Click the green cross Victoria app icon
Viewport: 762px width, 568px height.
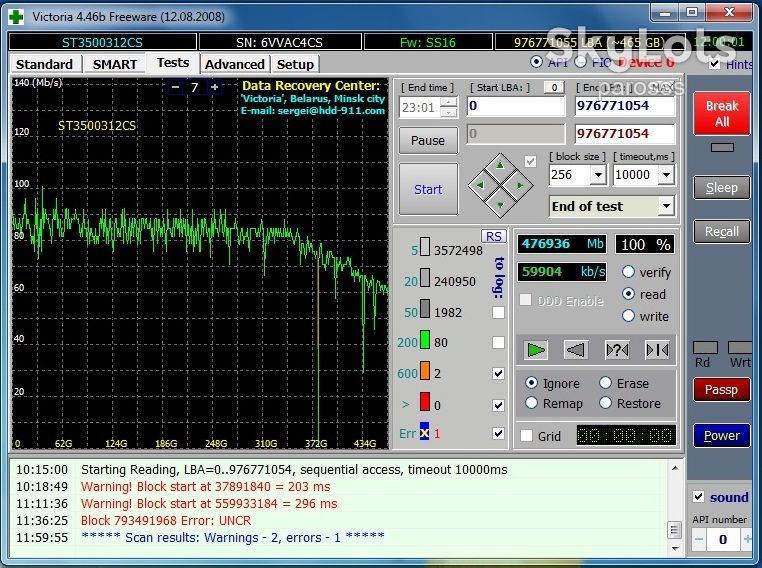(x=17, y=17)
